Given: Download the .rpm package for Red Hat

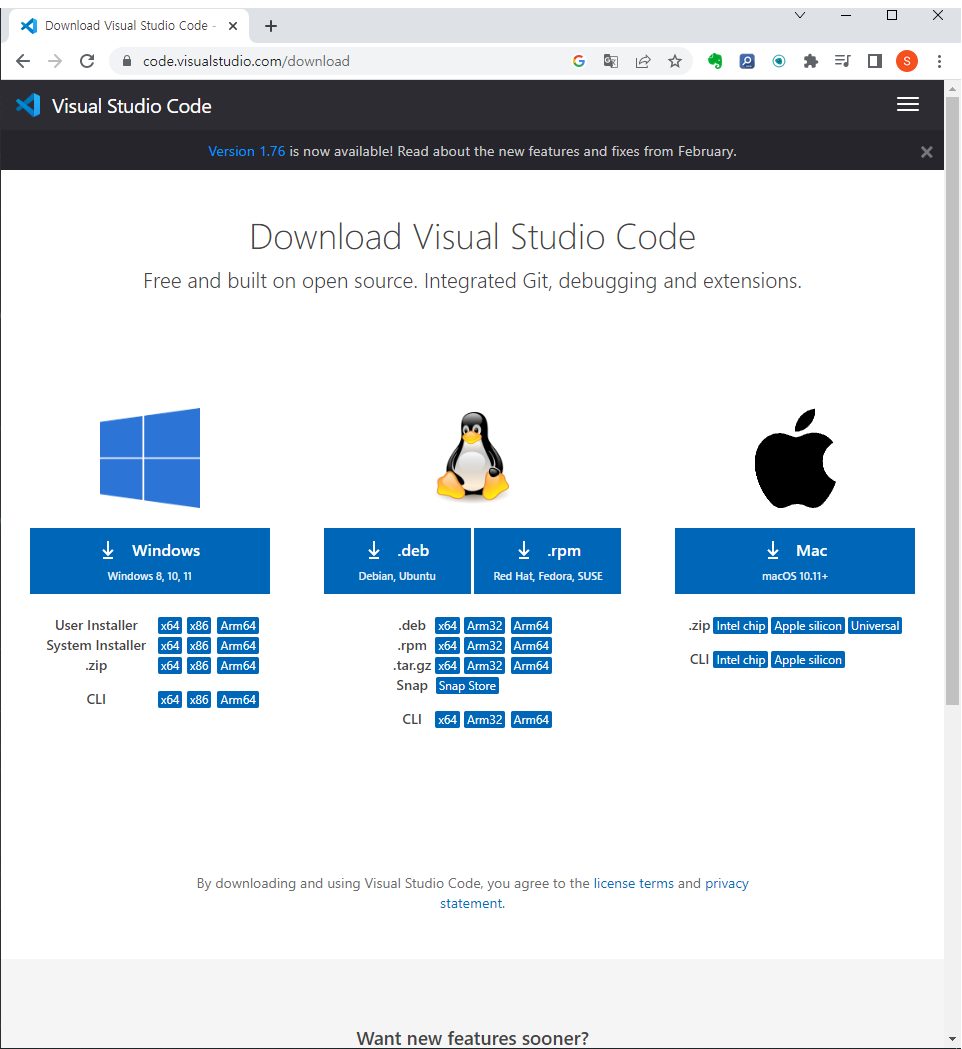Looking at the screenshot, I should [x=547, y=561].
